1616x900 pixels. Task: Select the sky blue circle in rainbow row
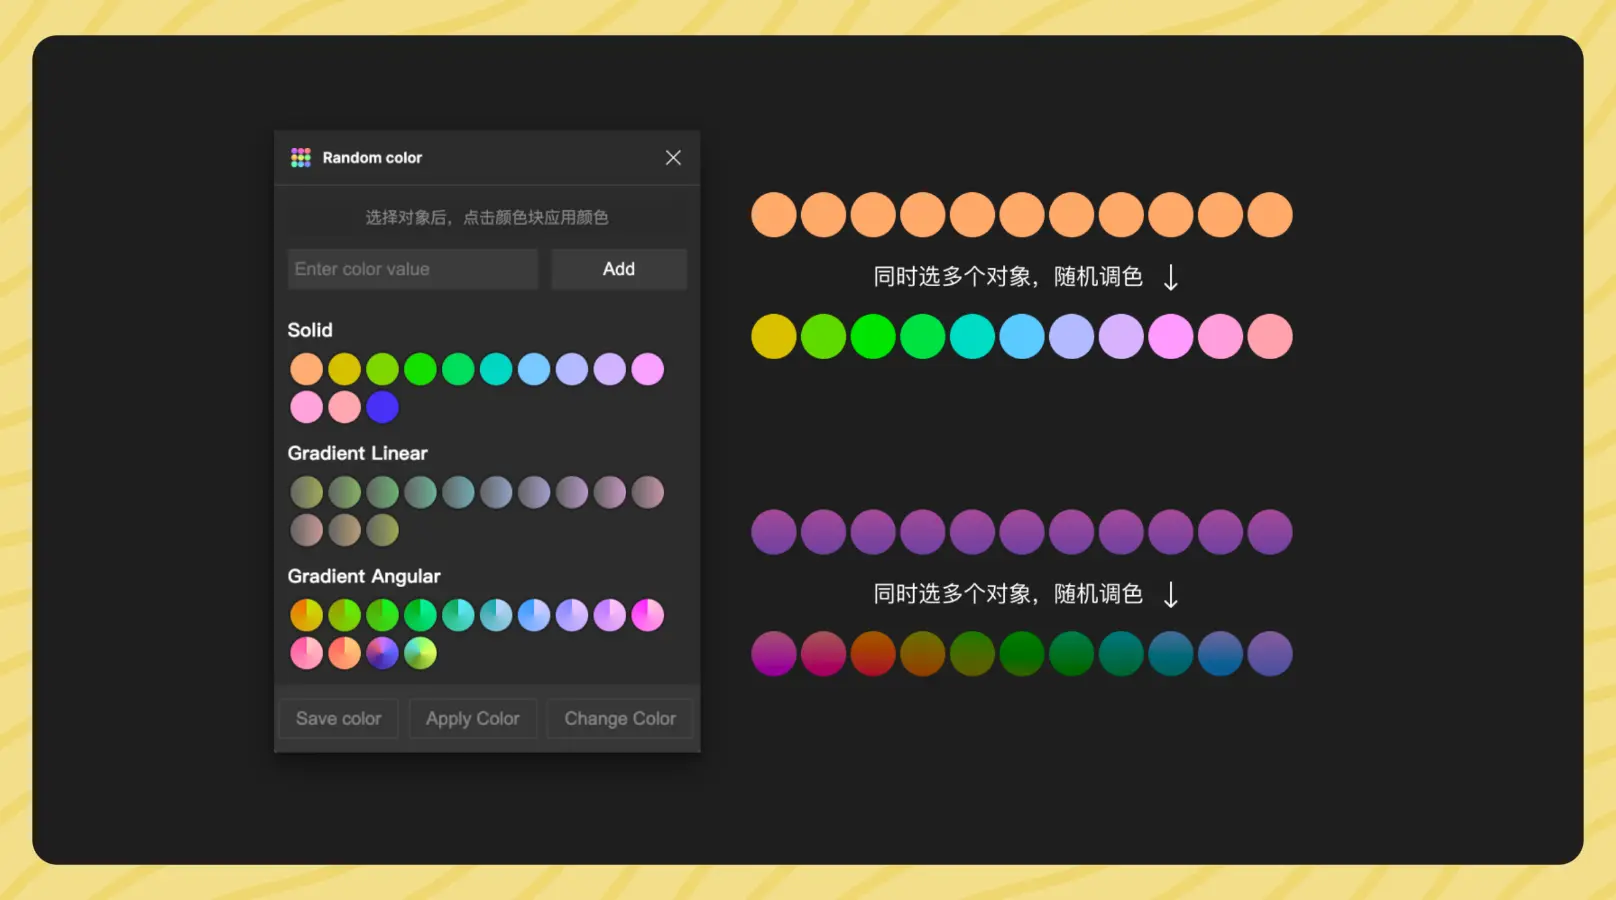click(1022, 337)
